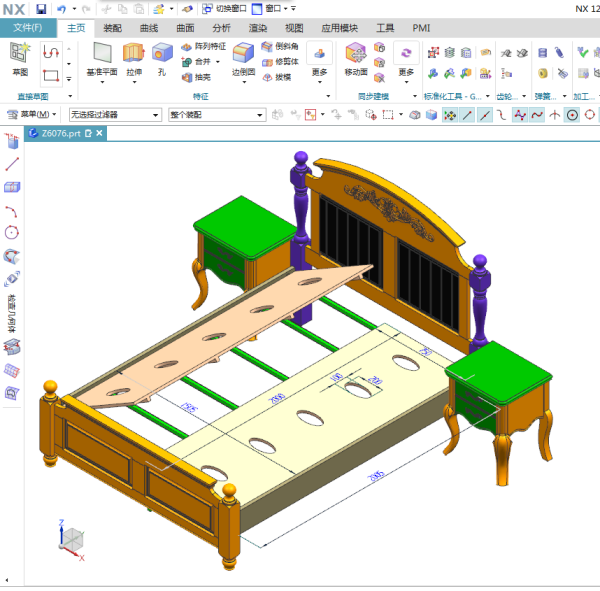Select the 基准平面 datum plane tool
600x591 pixels.
point(101,57)
